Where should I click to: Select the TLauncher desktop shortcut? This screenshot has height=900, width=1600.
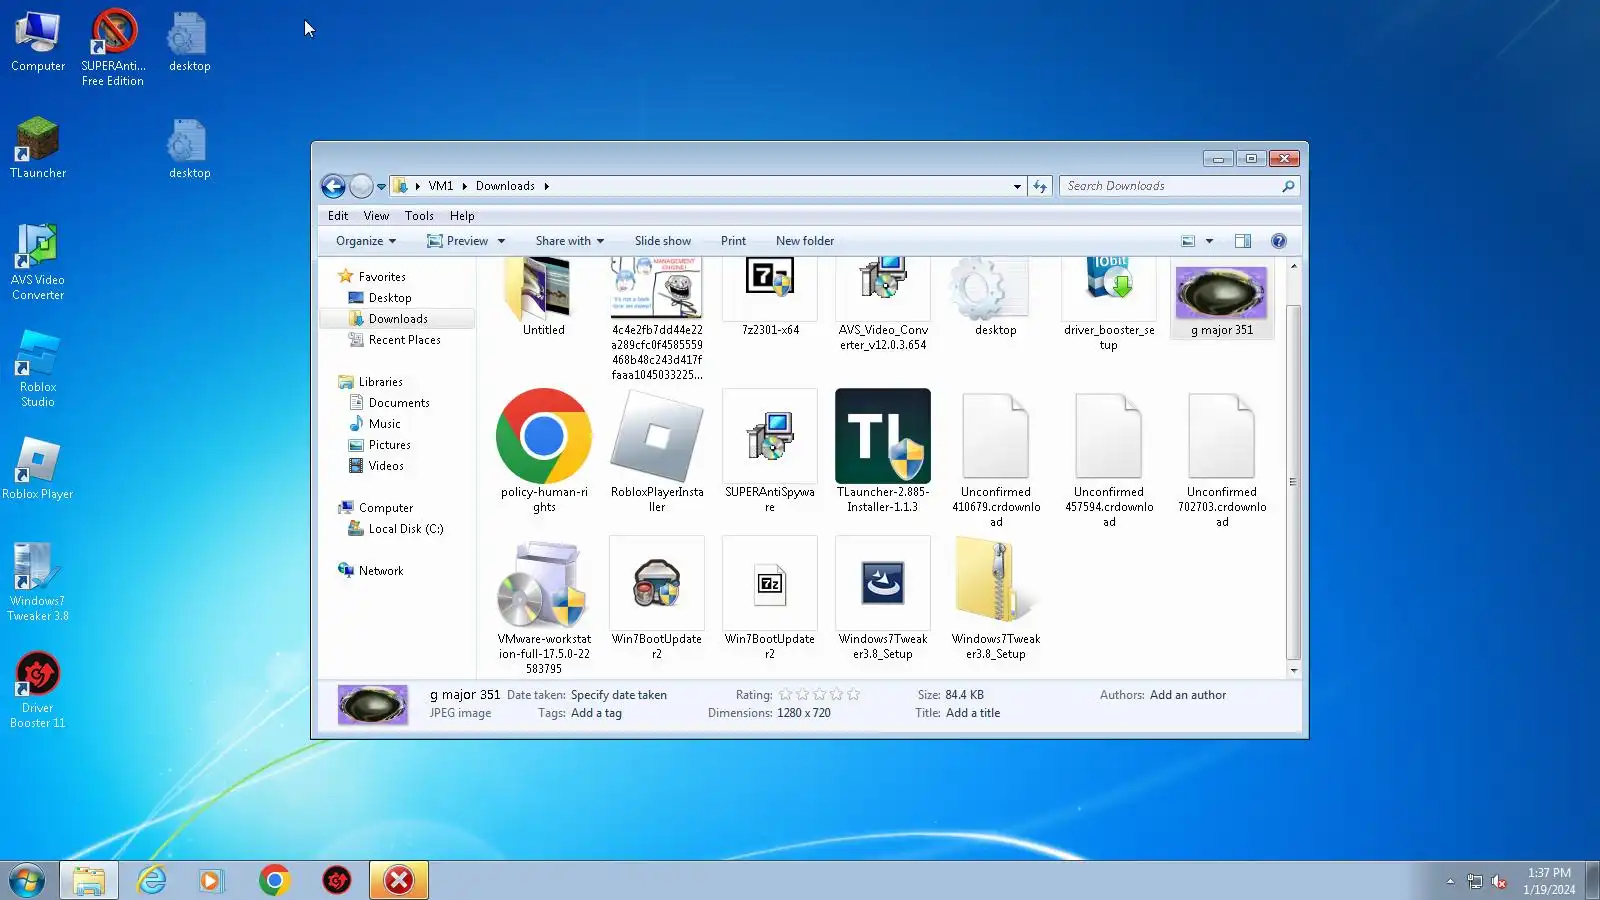pyautogui.click(x=38, y=148)
